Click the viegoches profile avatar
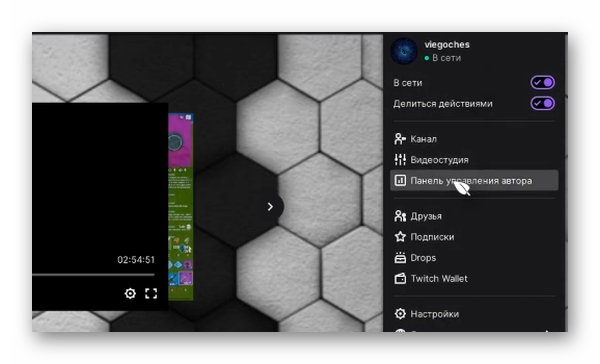Viewport: 600px width, 364px height. pyautogui.click(x=404, y=51)
